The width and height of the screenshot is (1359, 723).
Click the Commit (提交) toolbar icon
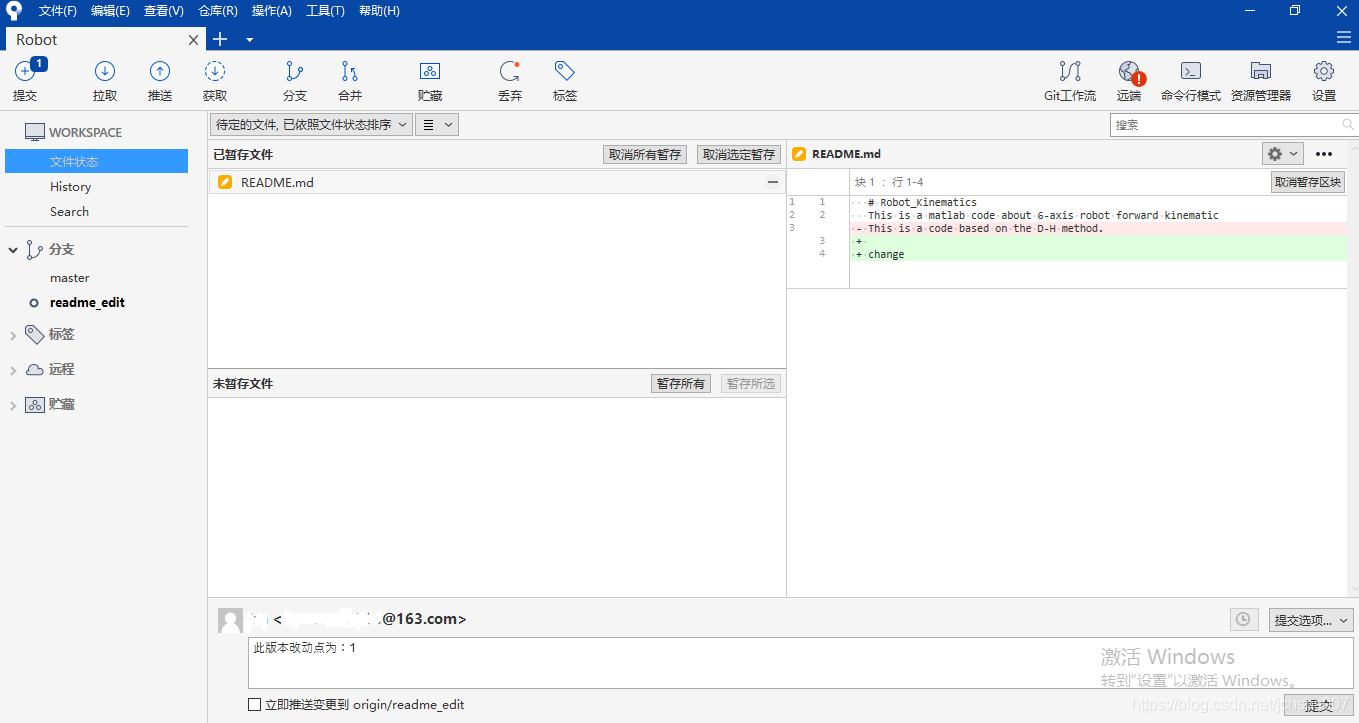click(x=25, y=80)
